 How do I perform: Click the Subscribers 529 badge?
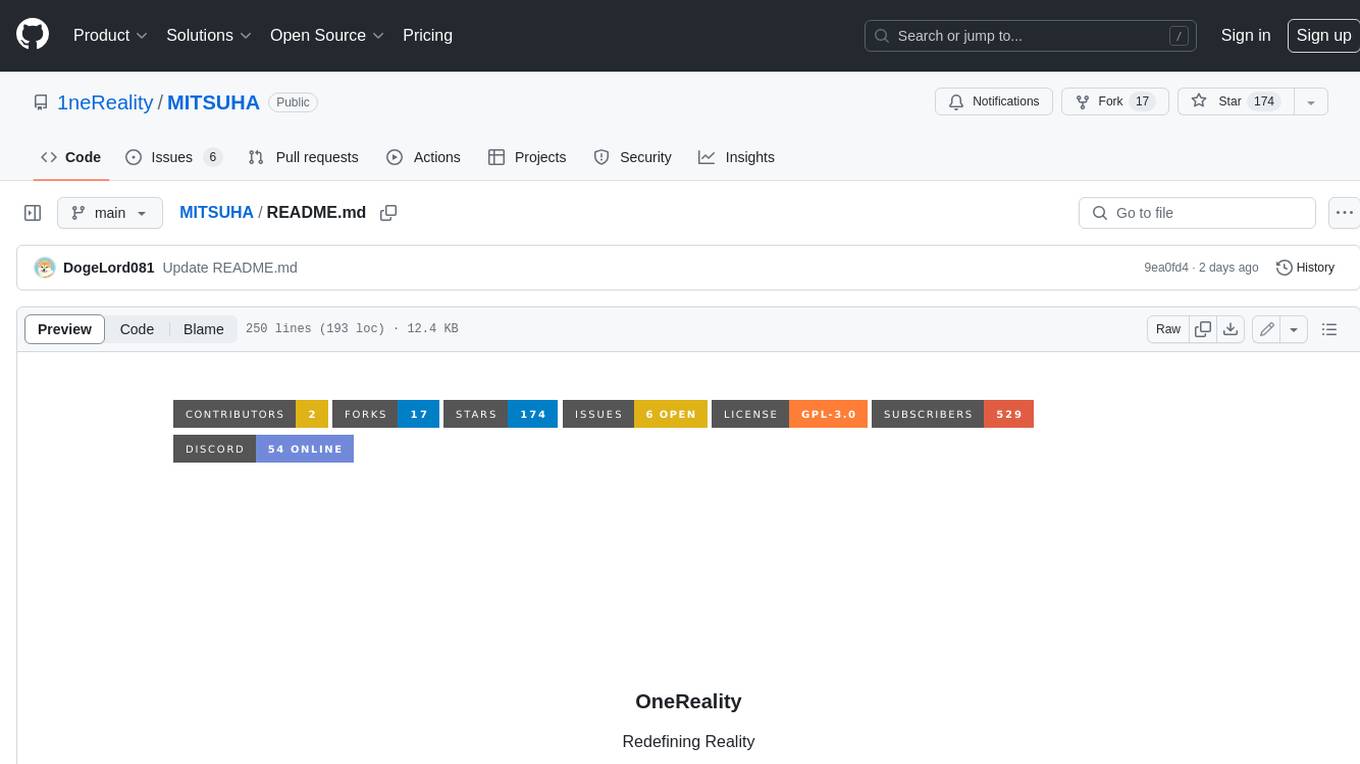(952, 414)
